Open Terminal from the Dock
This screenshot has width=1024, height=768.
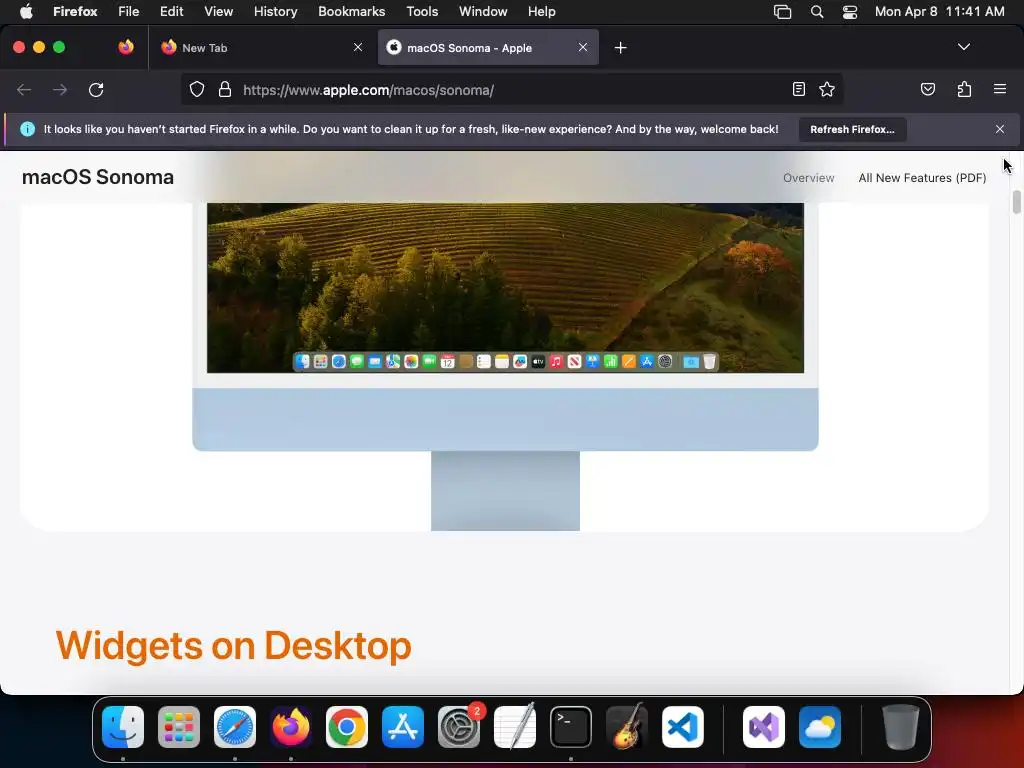(x=571, y=727)
